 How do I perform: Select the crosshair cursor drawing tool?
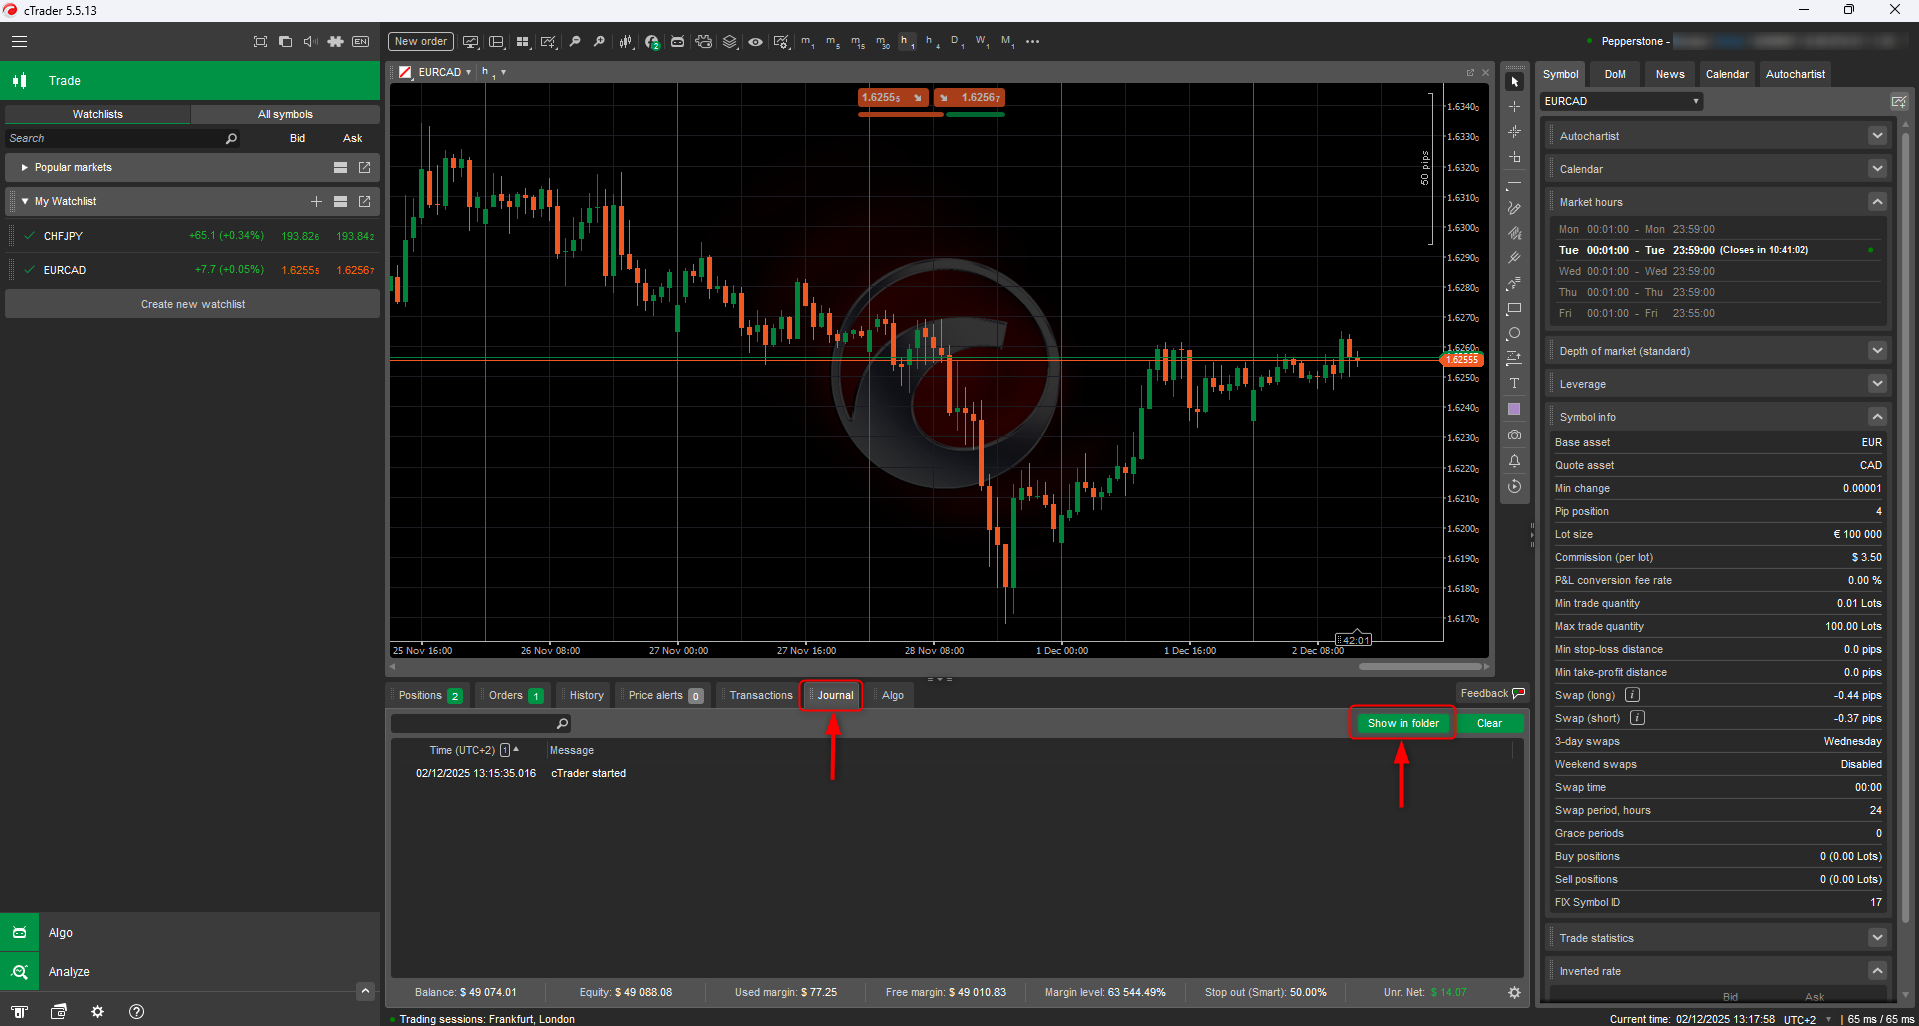pyautogui.click(x=1514, y=107)
